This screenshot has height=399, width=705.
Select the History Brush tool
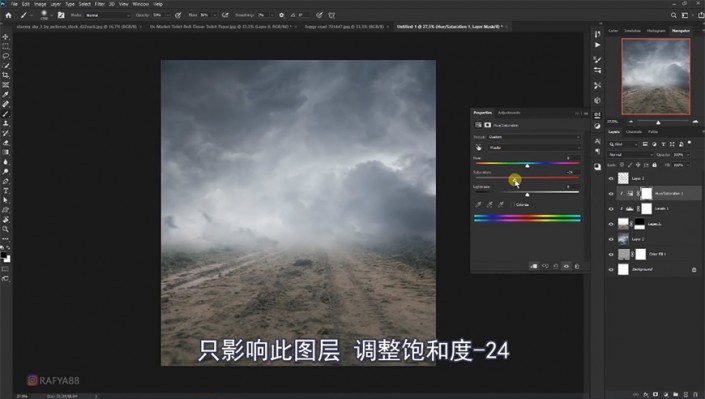click(5, 133)
